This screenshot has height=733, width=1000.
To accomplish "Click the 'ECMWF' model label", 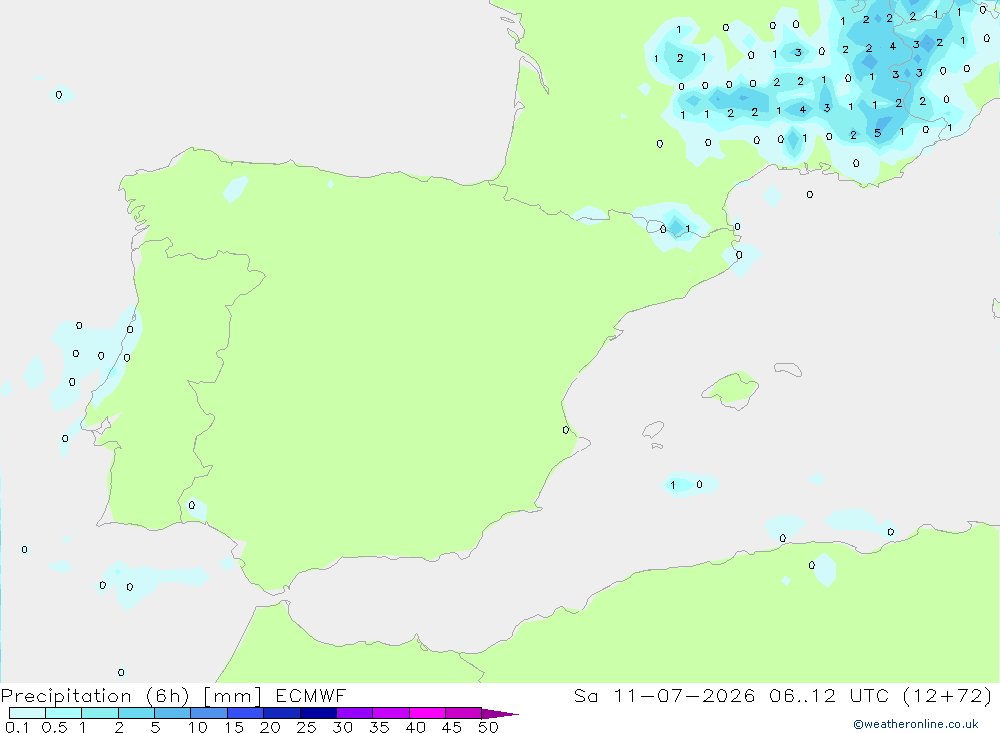I will click(311, 695).
